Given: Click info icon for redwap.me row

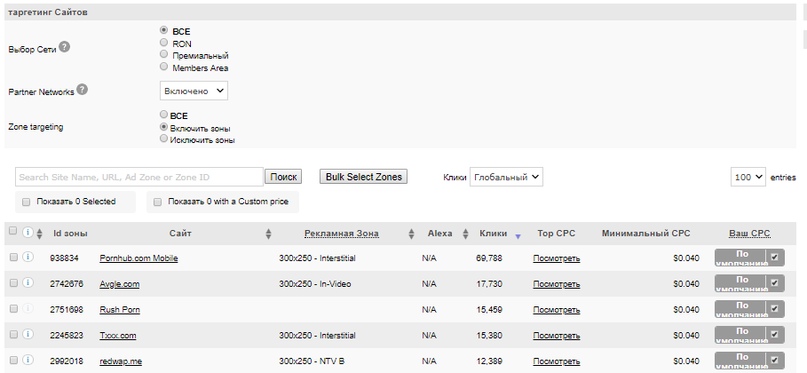Looking at the screenshot, I should 28,360.
